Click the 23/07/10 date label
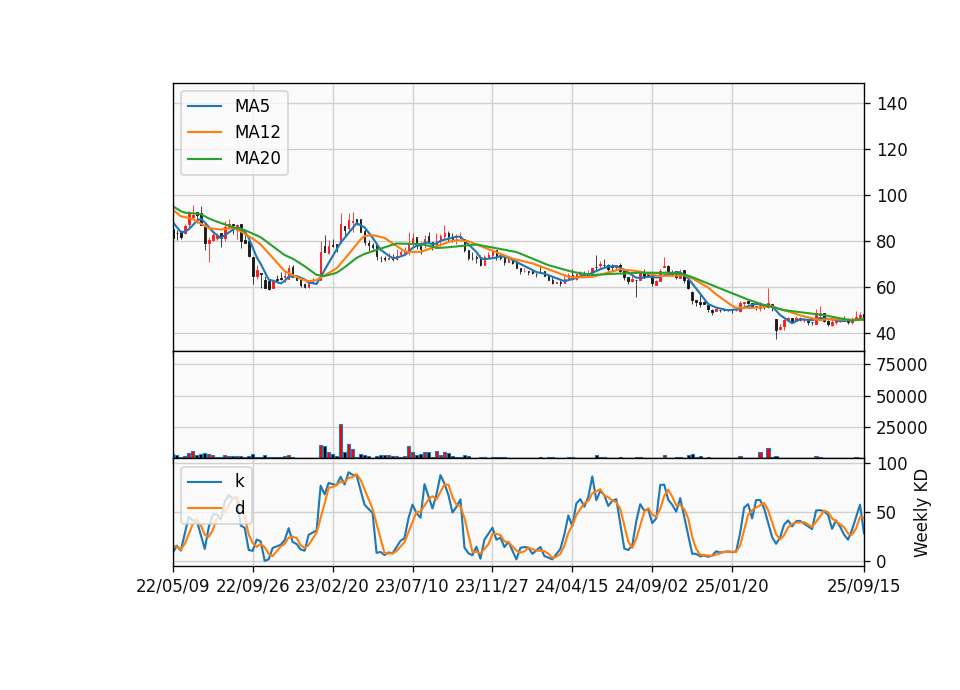 click(x=412, y=586)
